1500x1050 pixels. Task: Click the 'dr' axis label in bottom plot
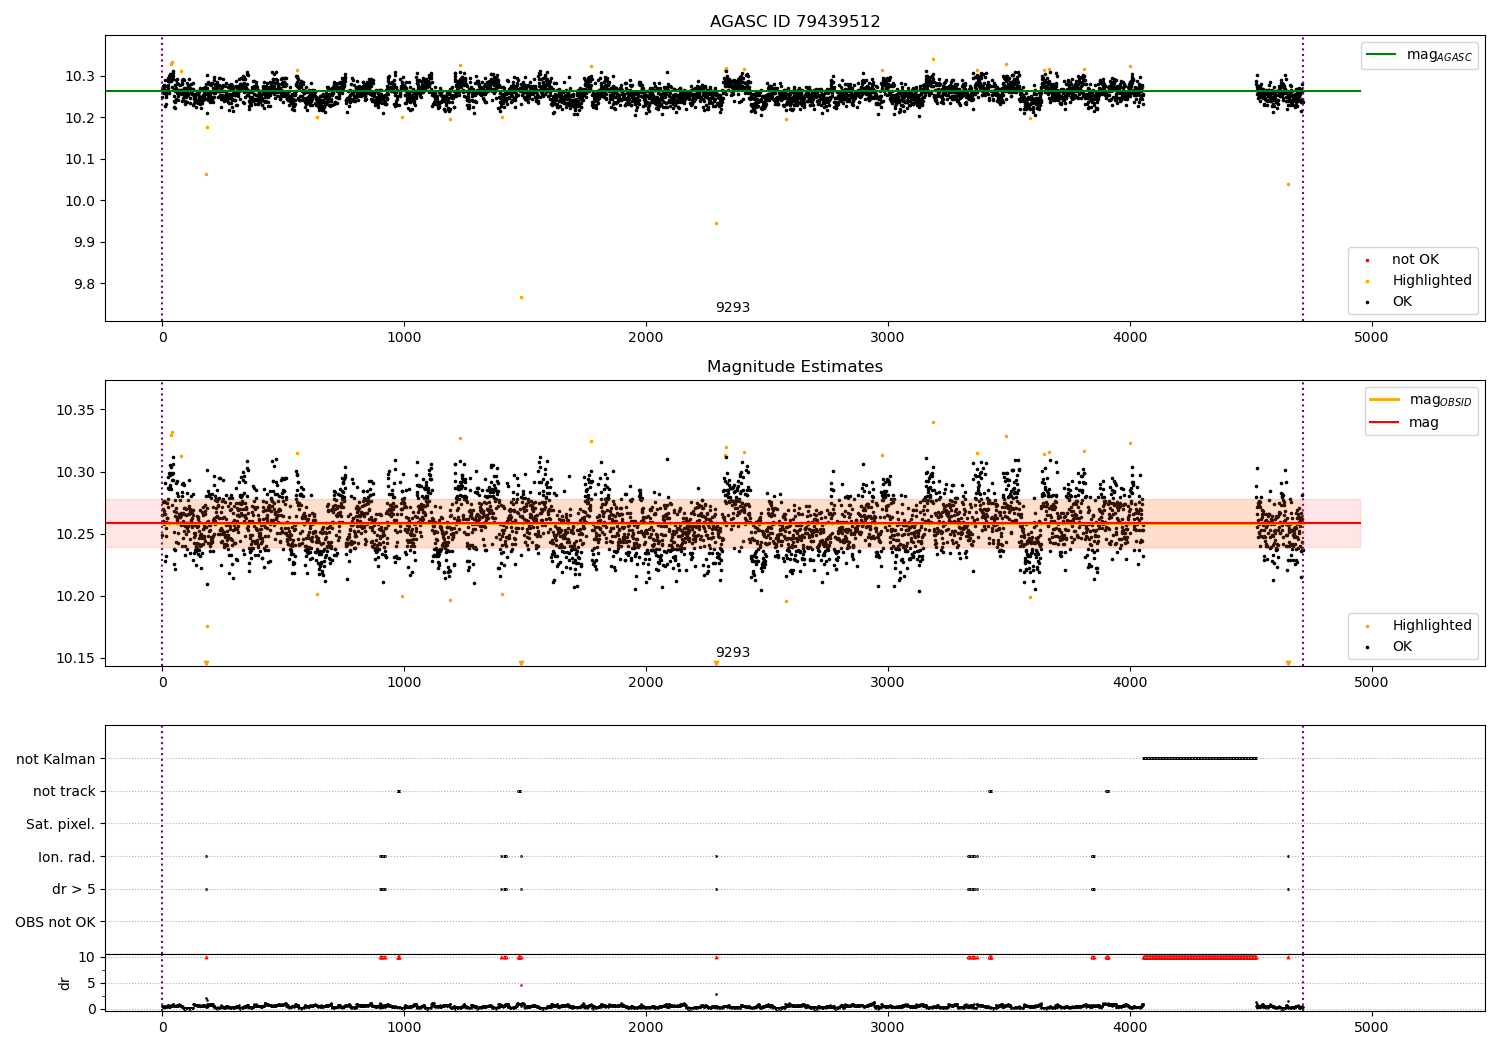65,983
